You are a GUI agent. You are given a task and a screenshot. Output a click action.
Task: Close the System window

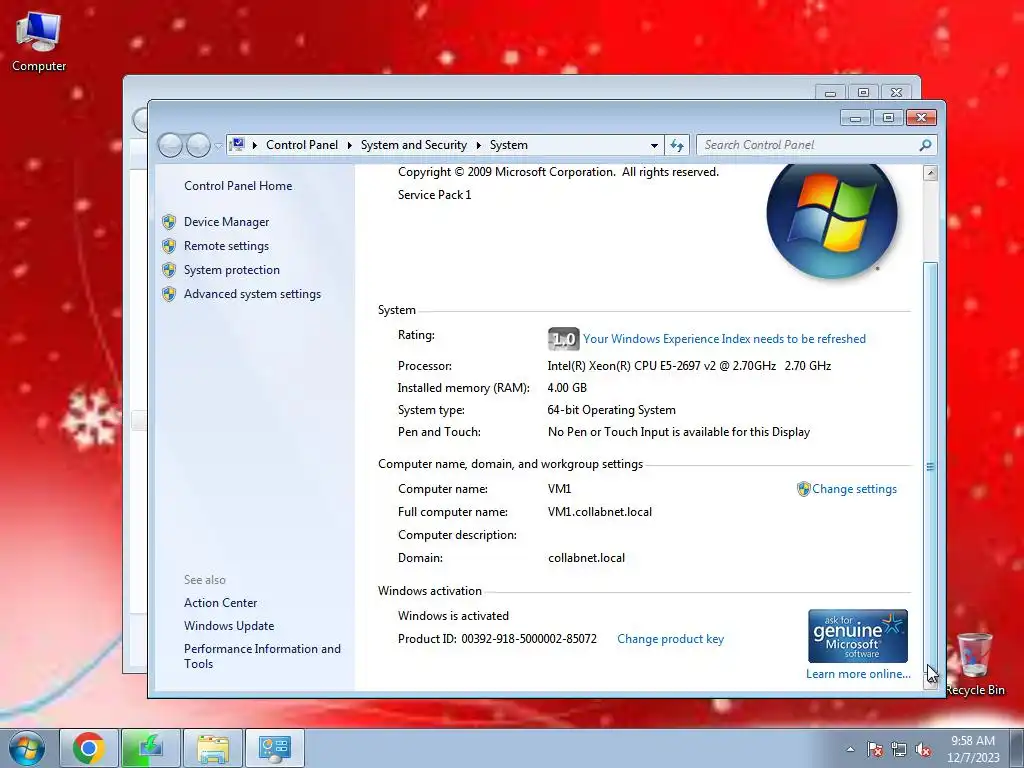point(921,118)
